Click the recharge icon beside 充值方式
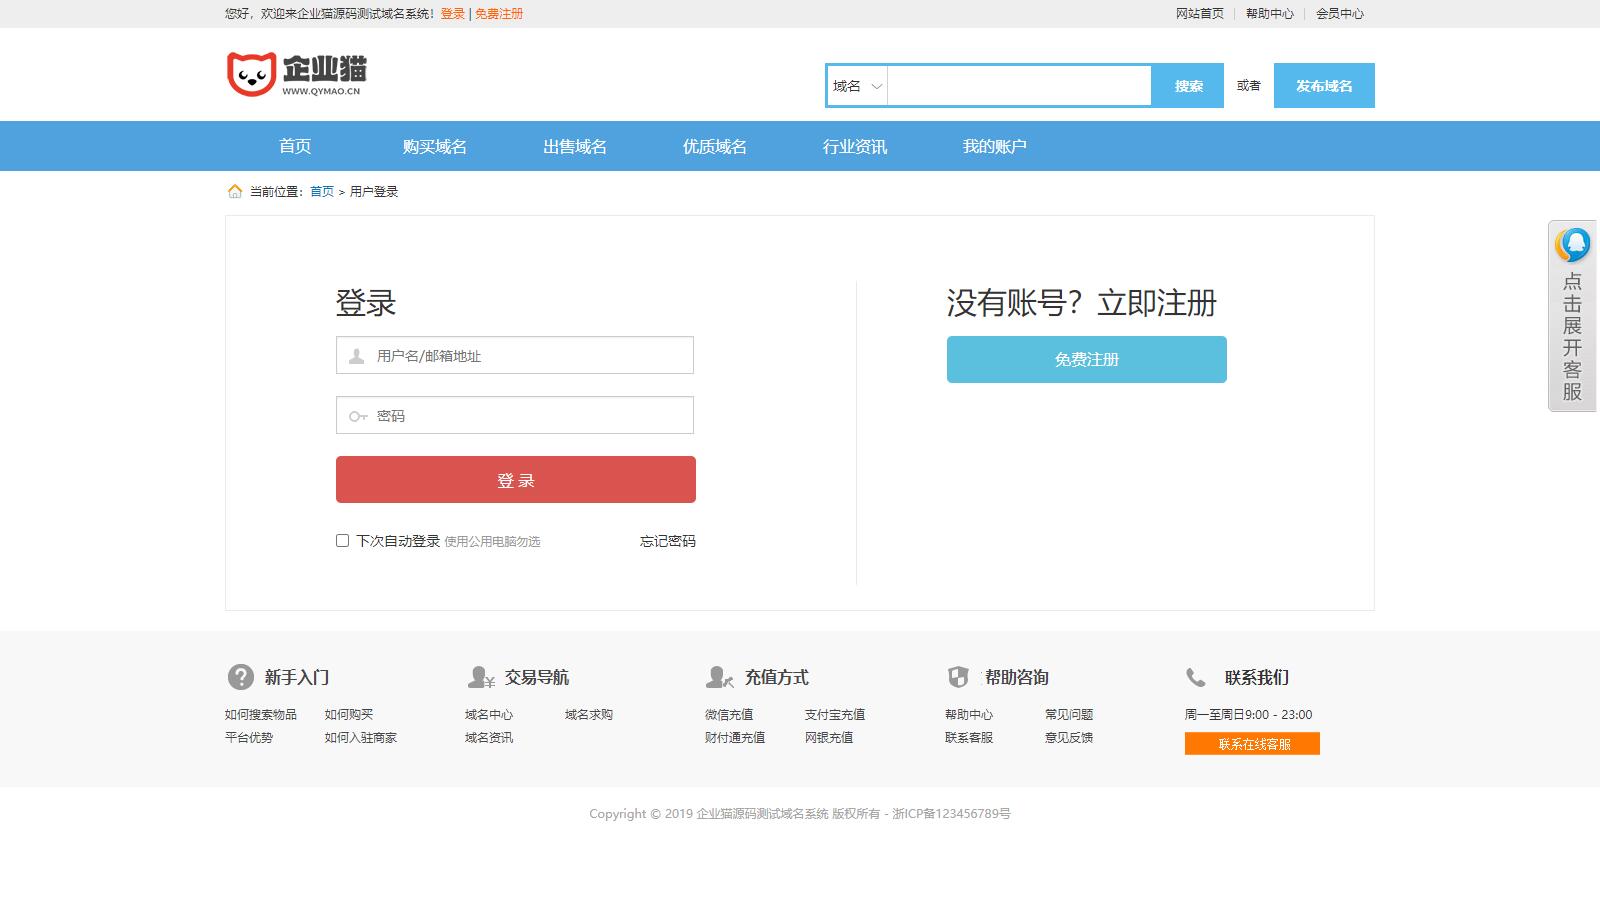 coord(719,677)
